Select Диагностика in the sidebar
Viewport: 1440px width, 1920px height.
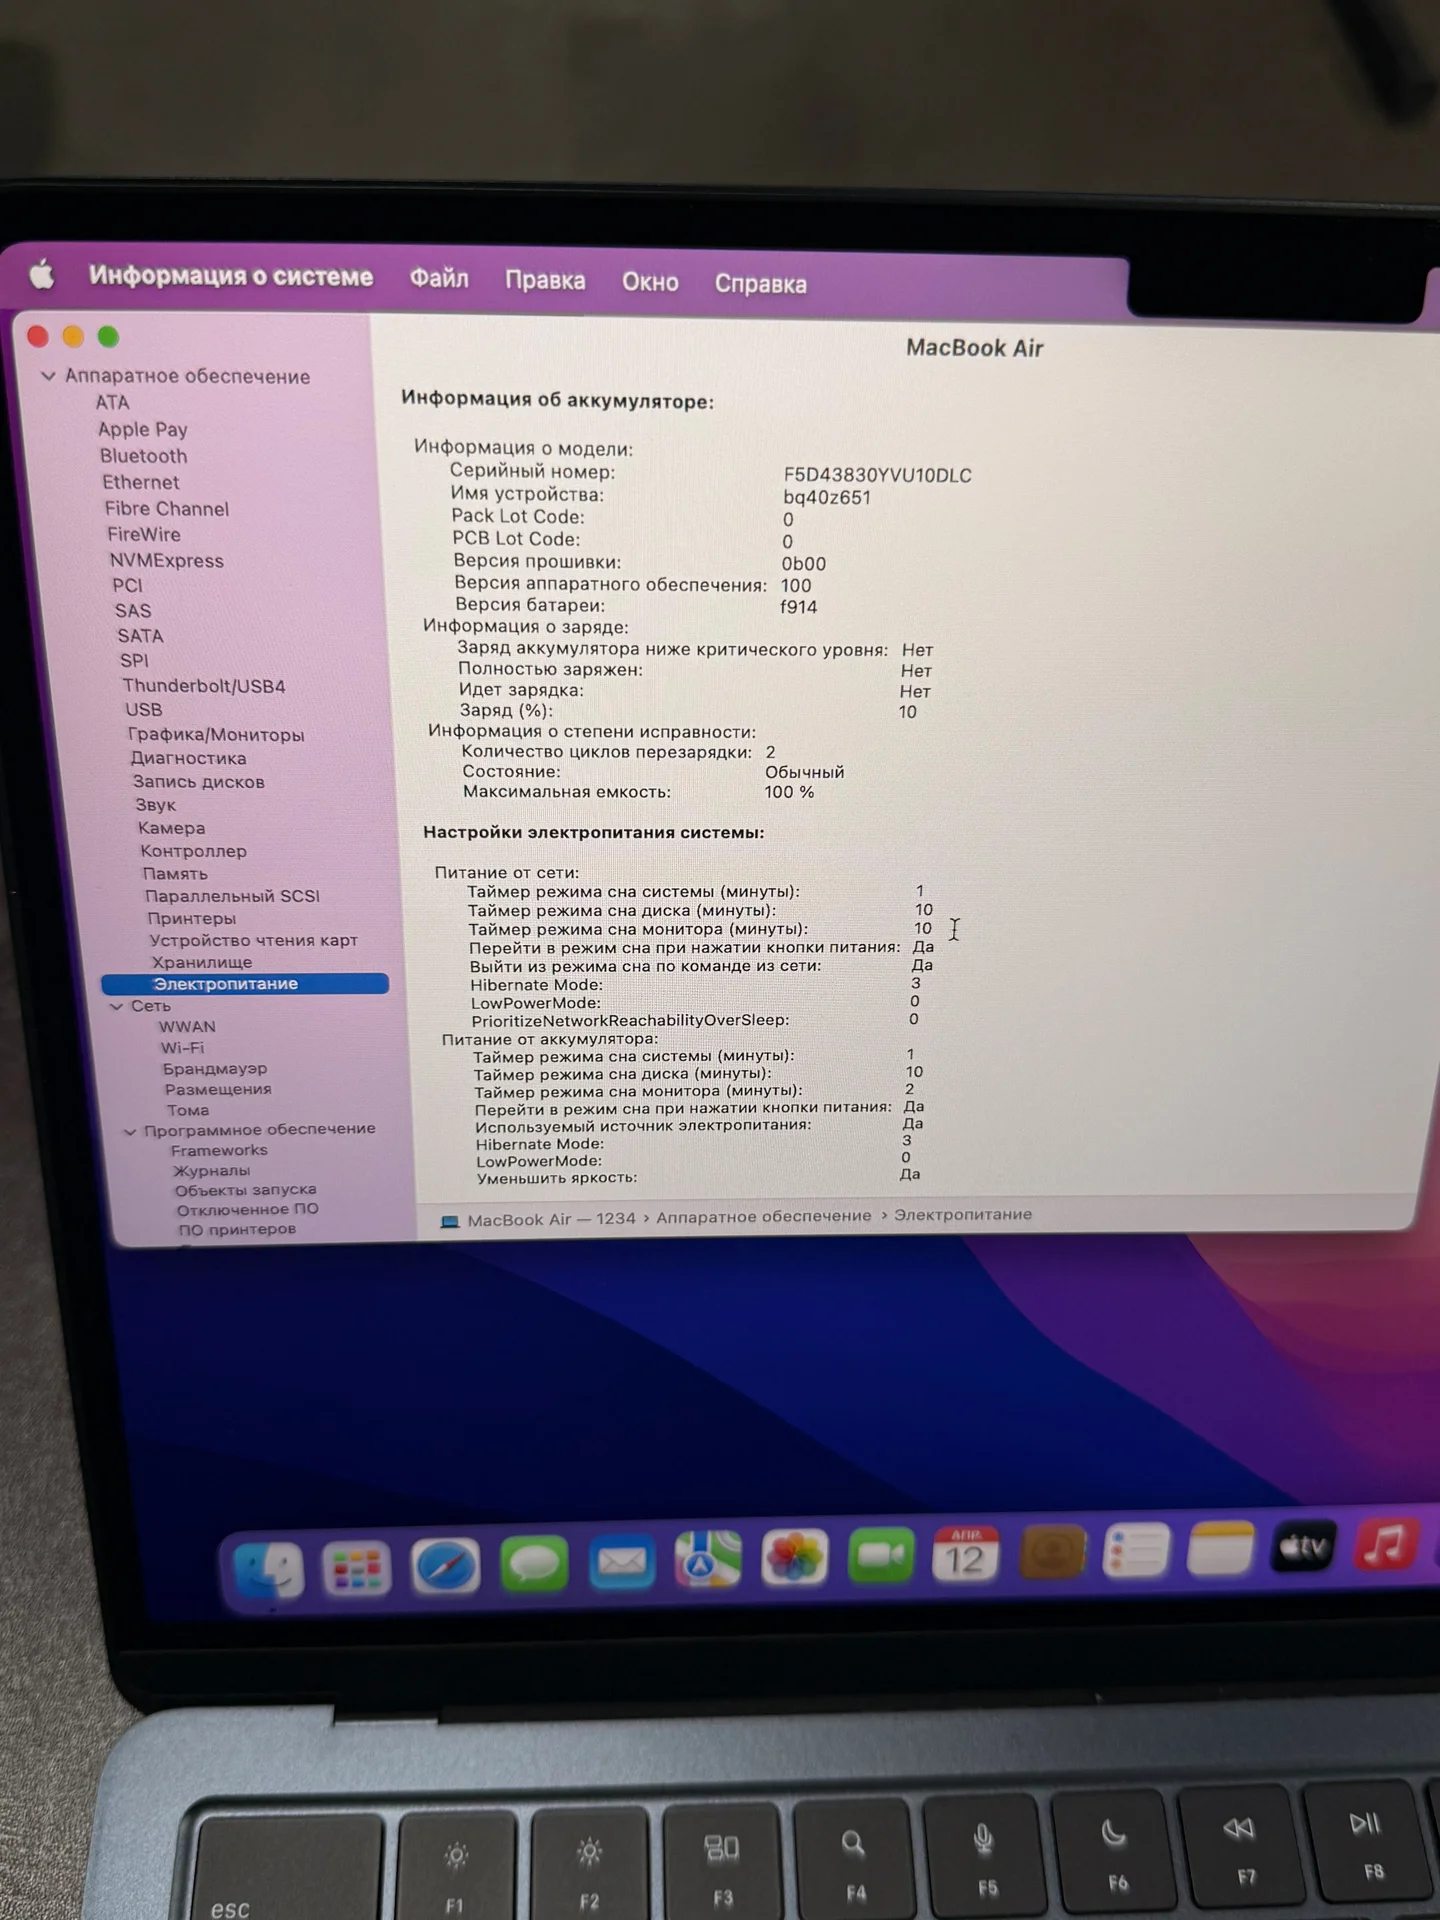(188, 758)
